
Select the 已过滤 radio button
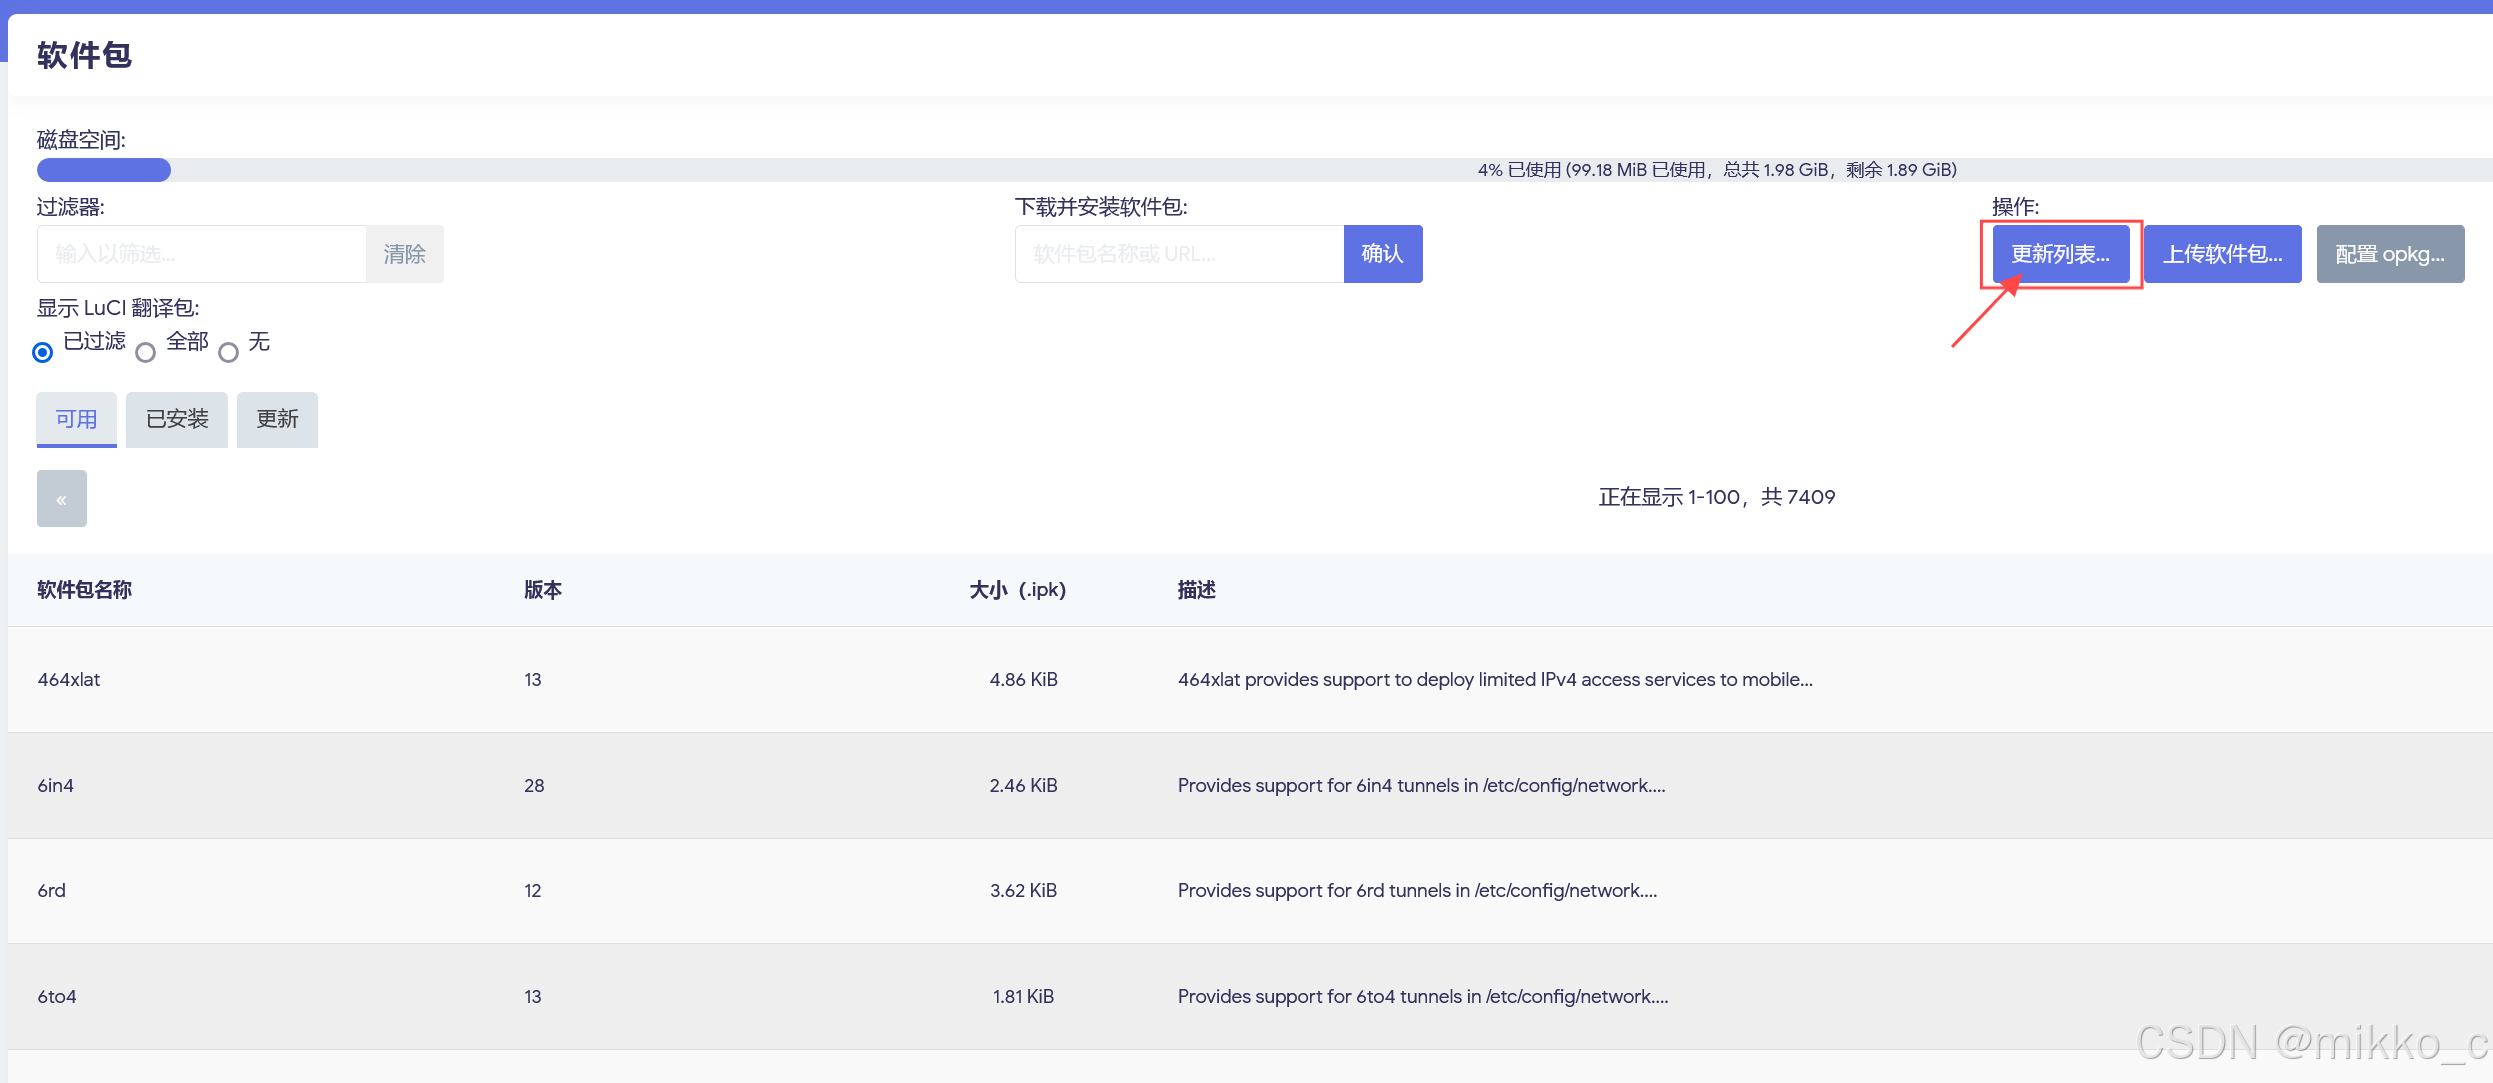point(42,352)
